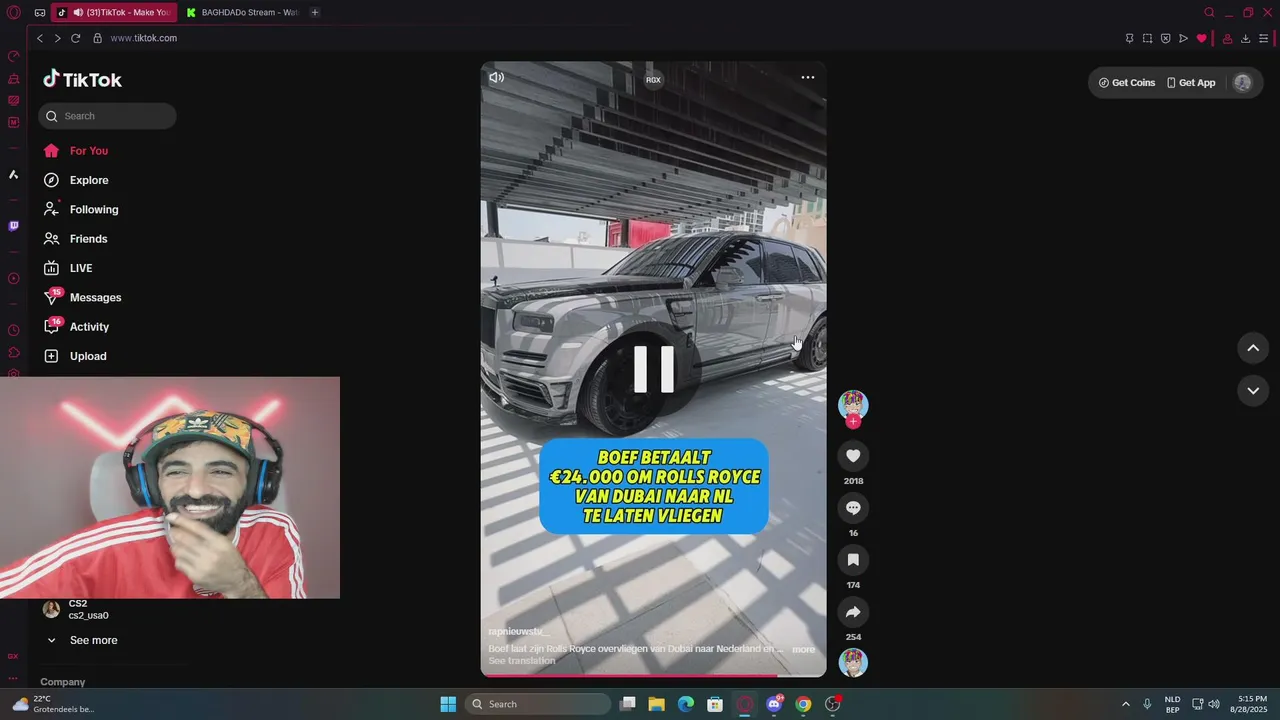Open the Easy Setup sliders icon

pyautogui.click(x=1264, y=38)
